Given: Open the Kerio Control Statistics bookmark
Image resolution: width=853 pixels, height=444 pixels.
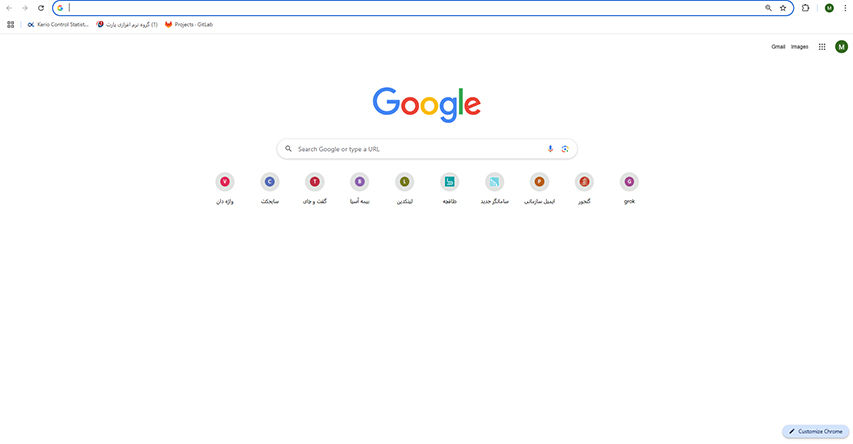Looking at the screenshot, I should (x=58, y=24).
